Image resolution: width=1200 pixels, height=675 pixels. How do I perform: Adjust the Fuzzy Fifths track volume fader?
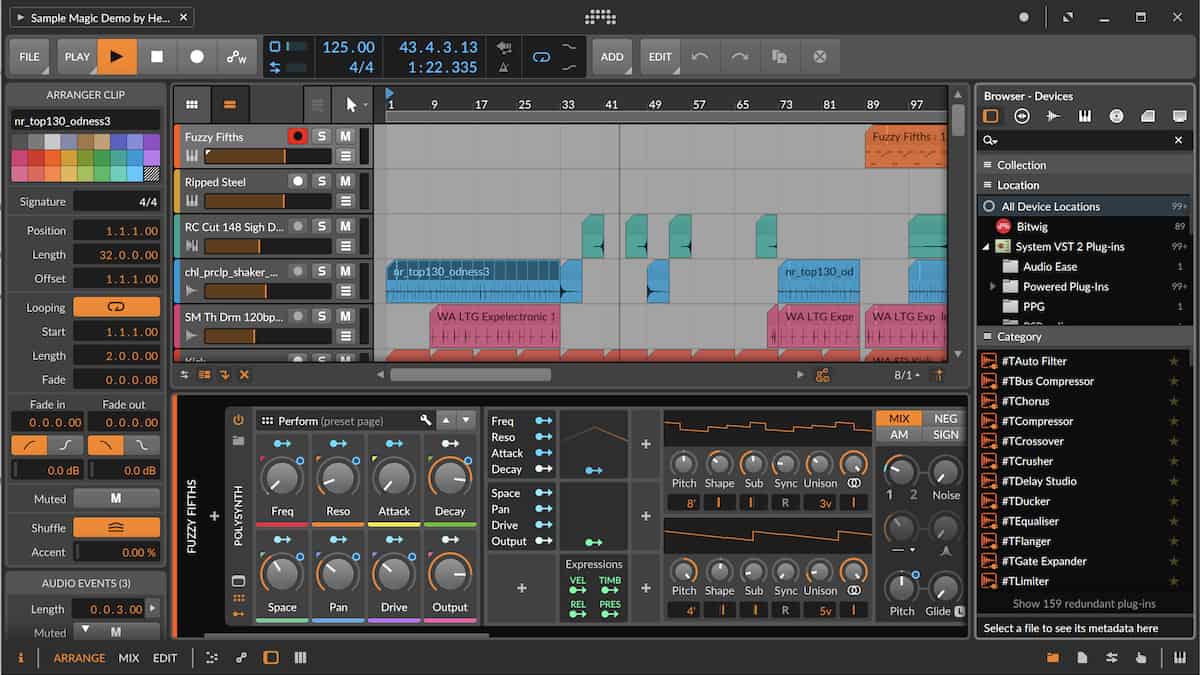click(x=267, y=156)
